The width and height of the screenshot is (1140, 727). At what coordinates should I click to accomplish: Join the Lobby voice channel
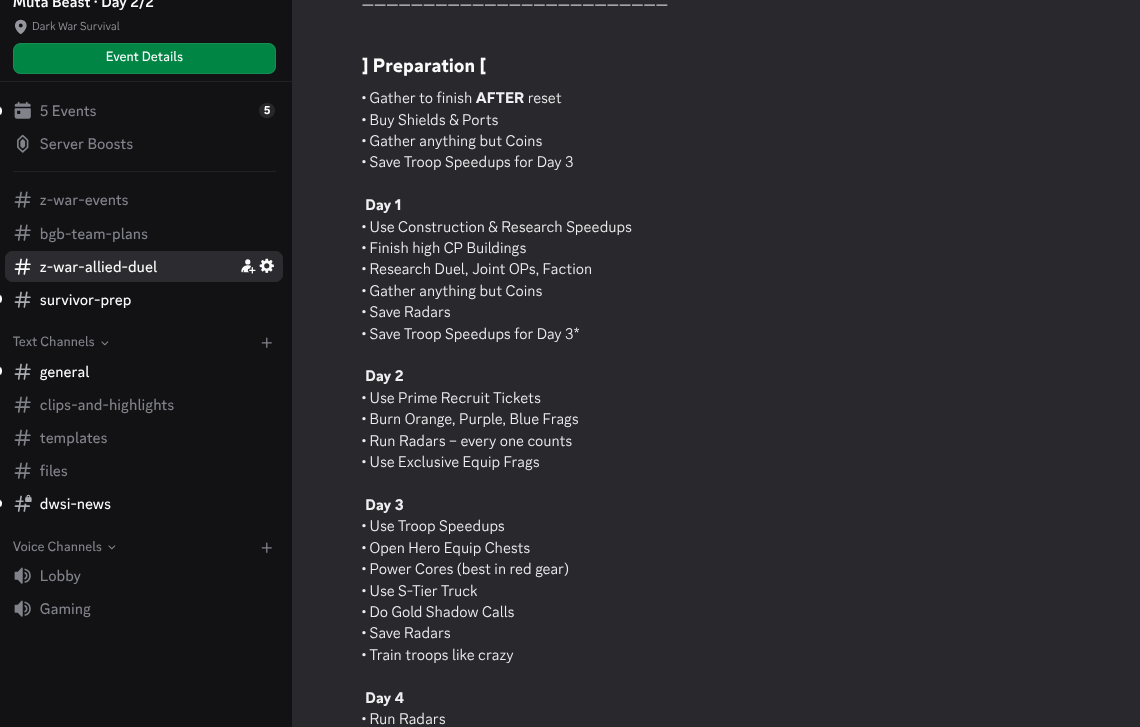coord(144,576)
